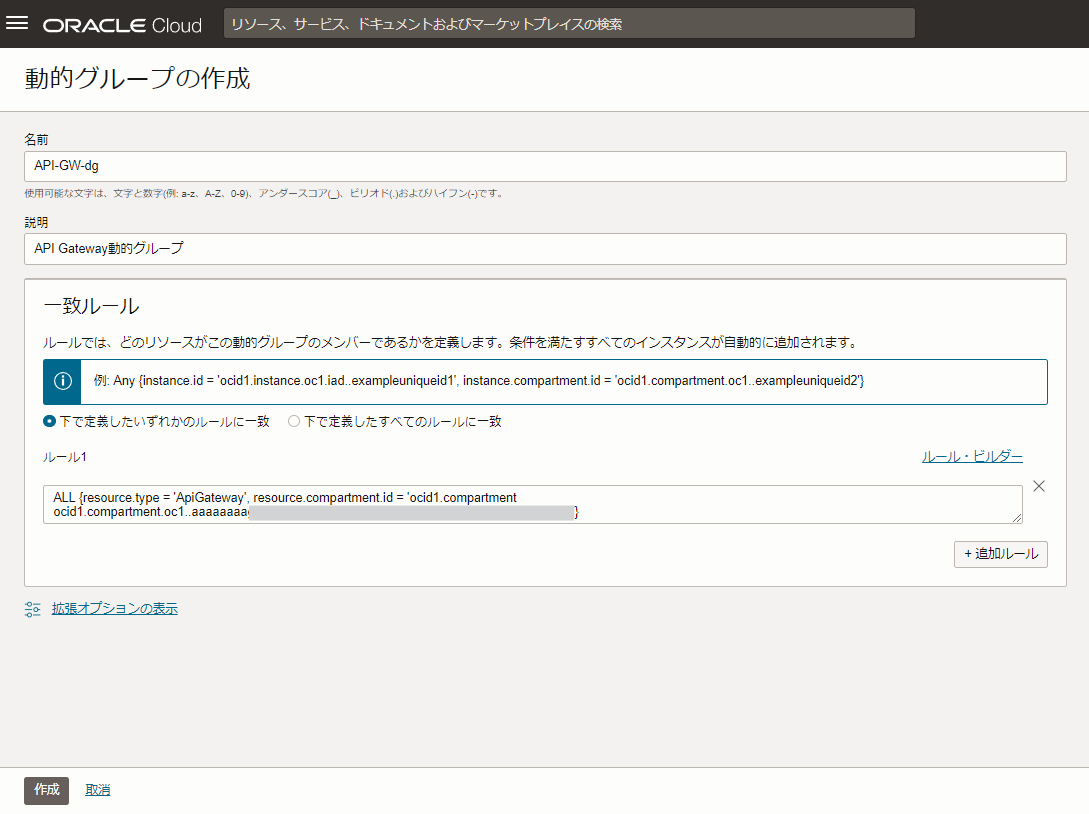This screenshot has width=1089, height=814.
Task: Click the name hint text 使用可能な文字は
Action: [x=264, y=194]
